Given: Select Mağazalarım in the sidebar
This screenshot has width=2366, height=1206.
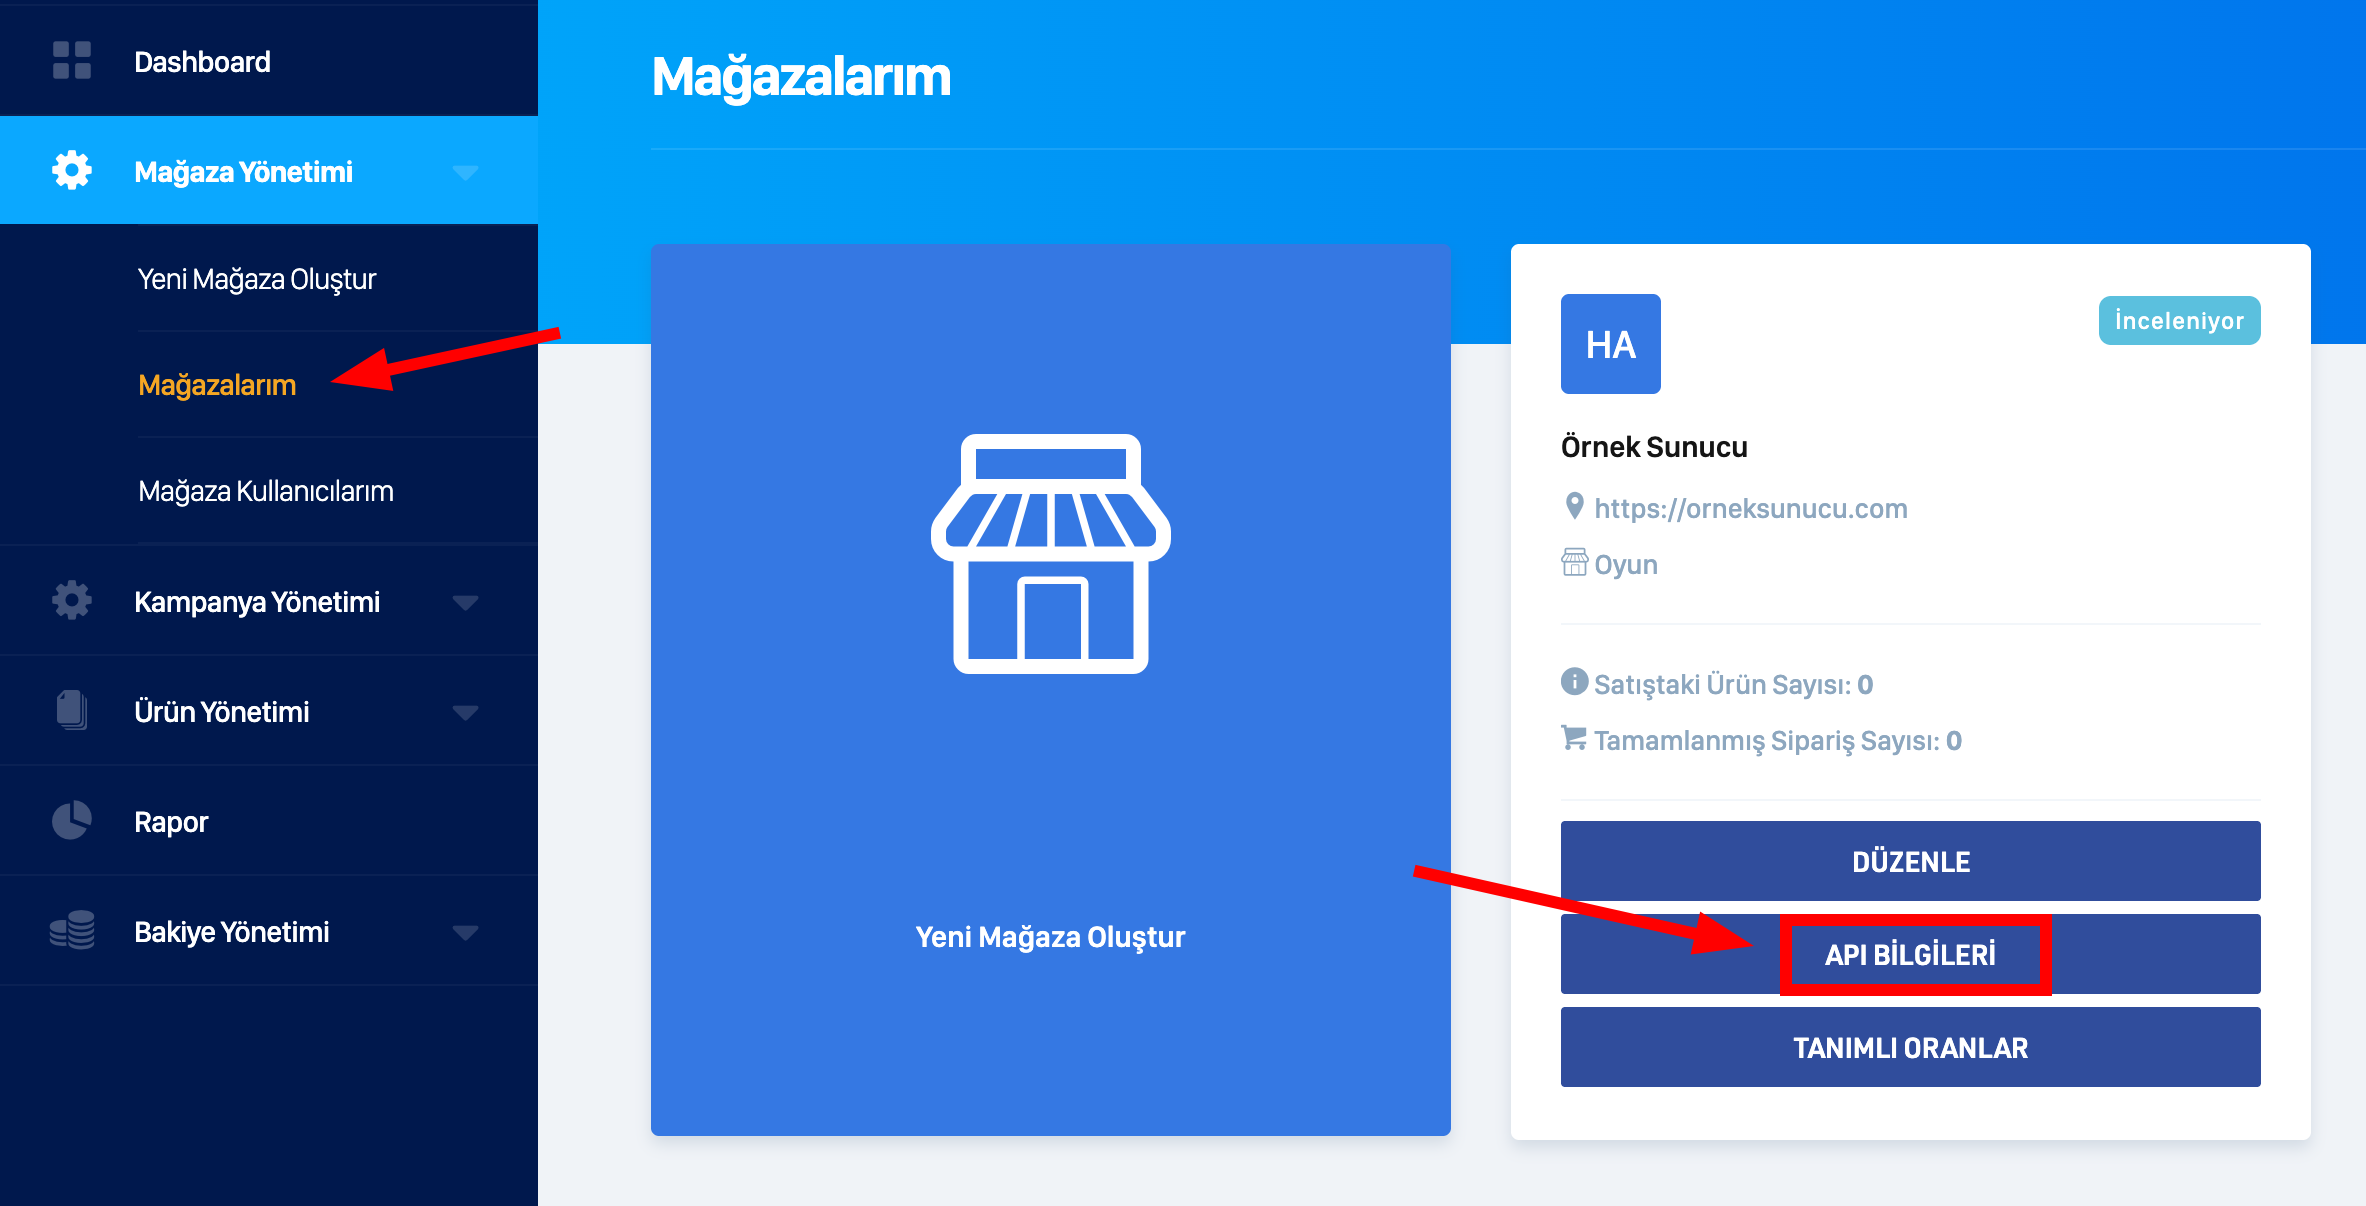Looking at the screenshot, I should (217, 385).
